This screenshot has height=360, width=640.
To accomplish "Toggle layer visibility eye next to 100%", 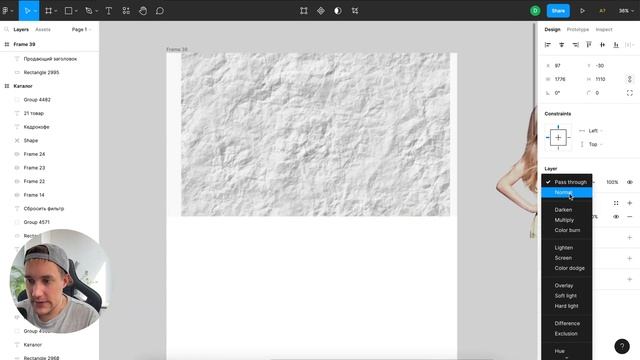I will tap(629, 182).
